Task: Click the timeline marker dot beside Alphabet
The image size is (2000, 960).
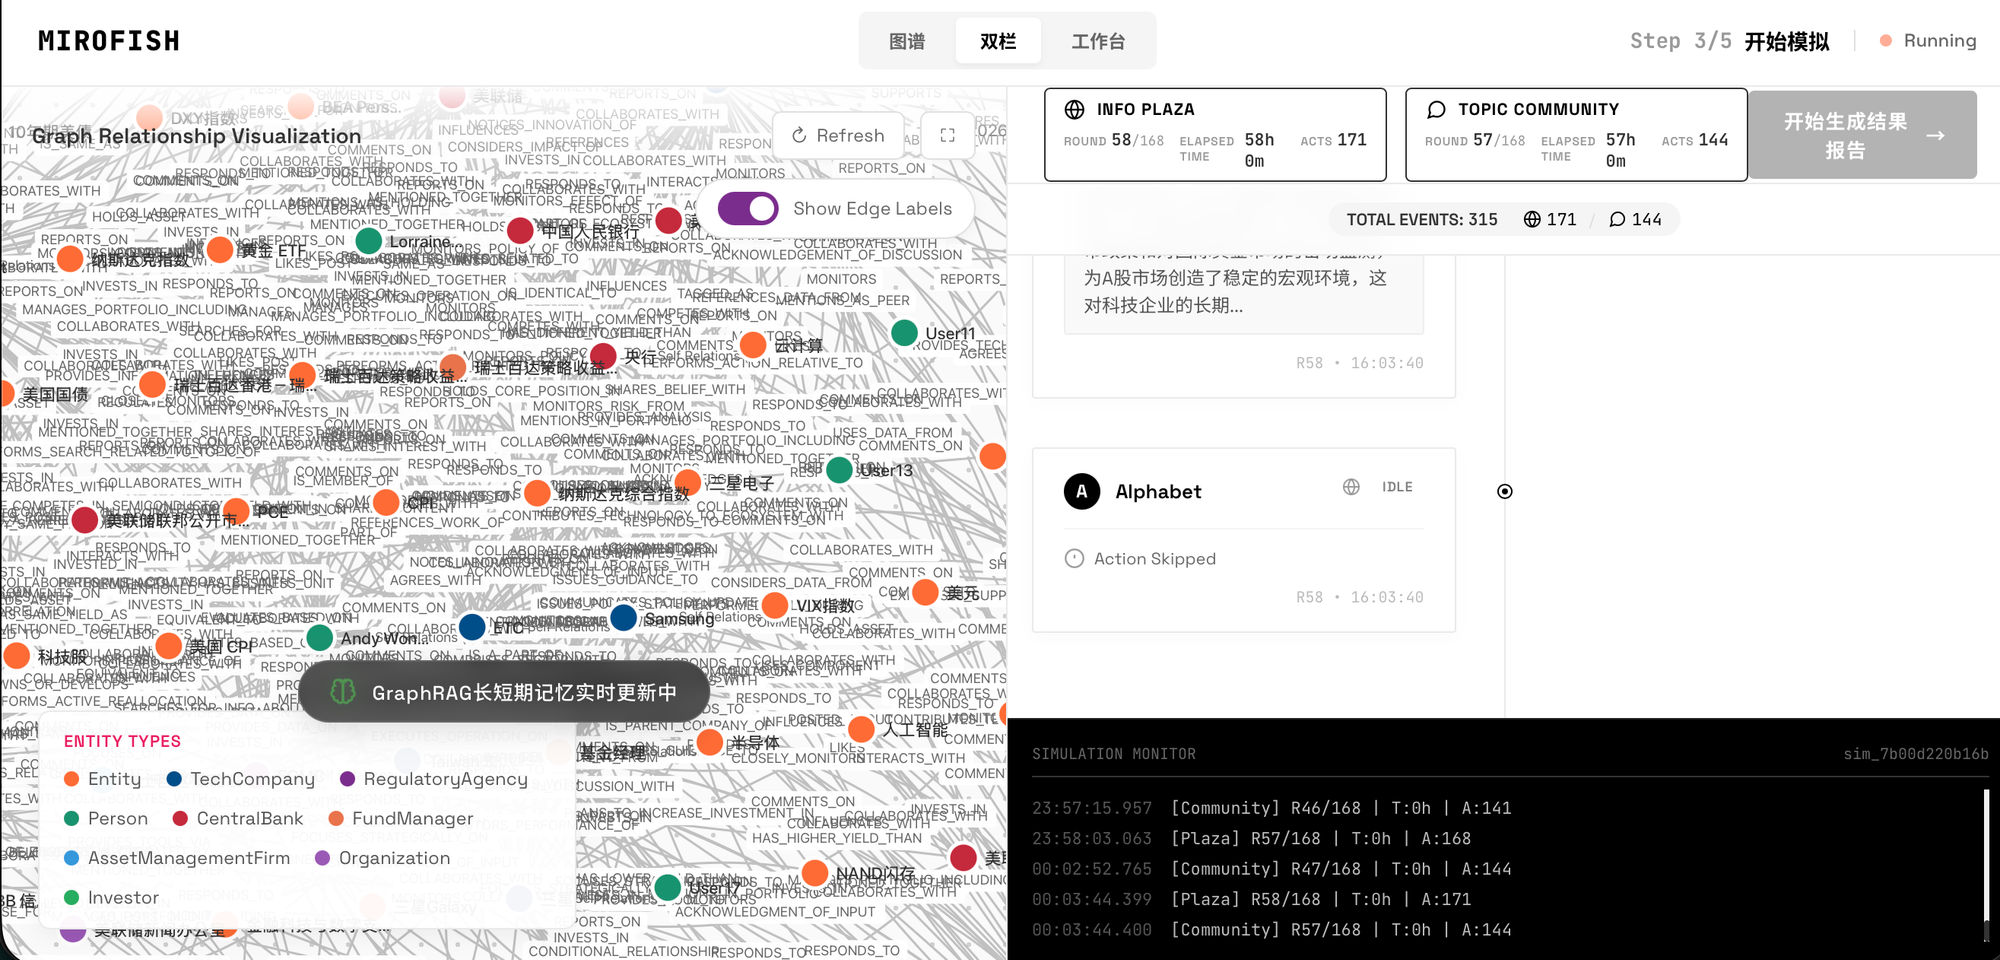Action: 1505,491
